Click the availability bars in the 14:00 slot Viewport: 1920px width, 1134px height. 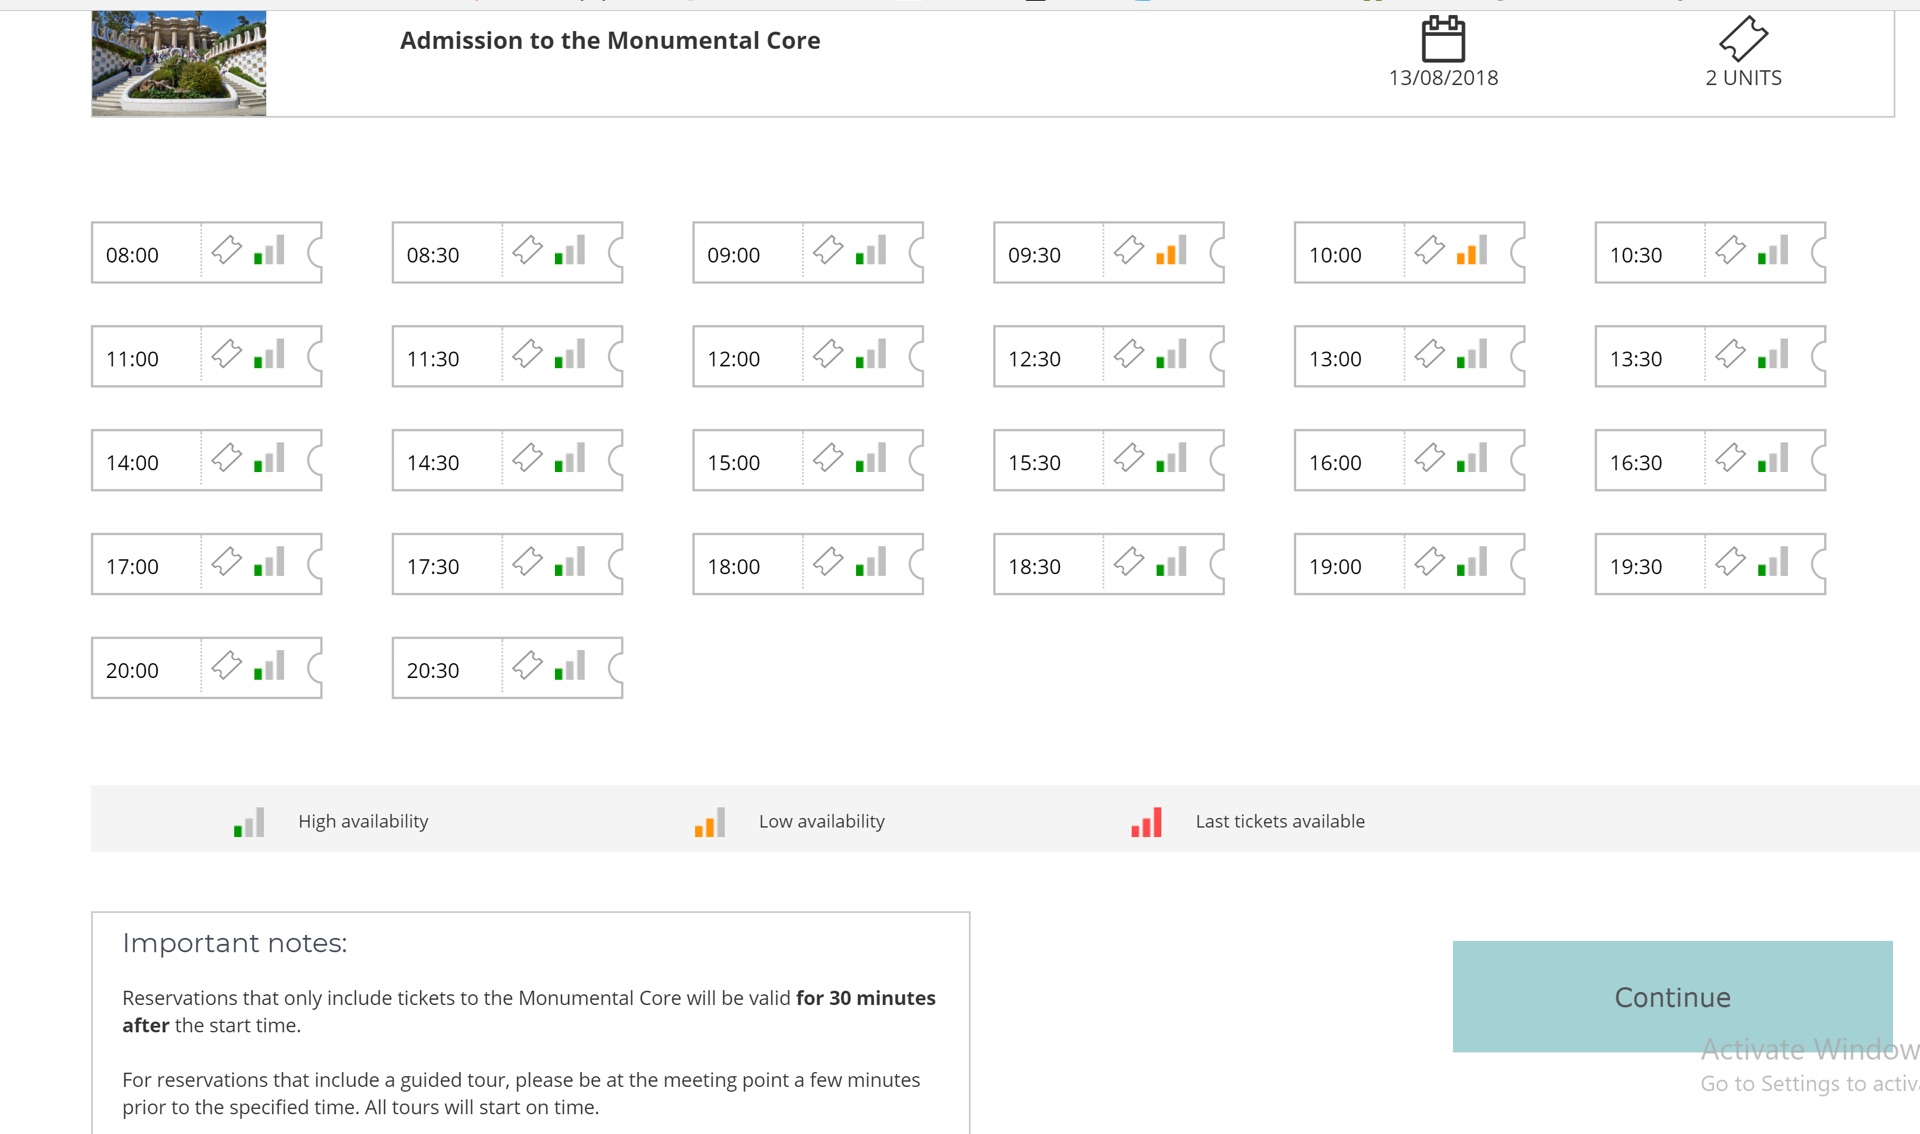269,458
